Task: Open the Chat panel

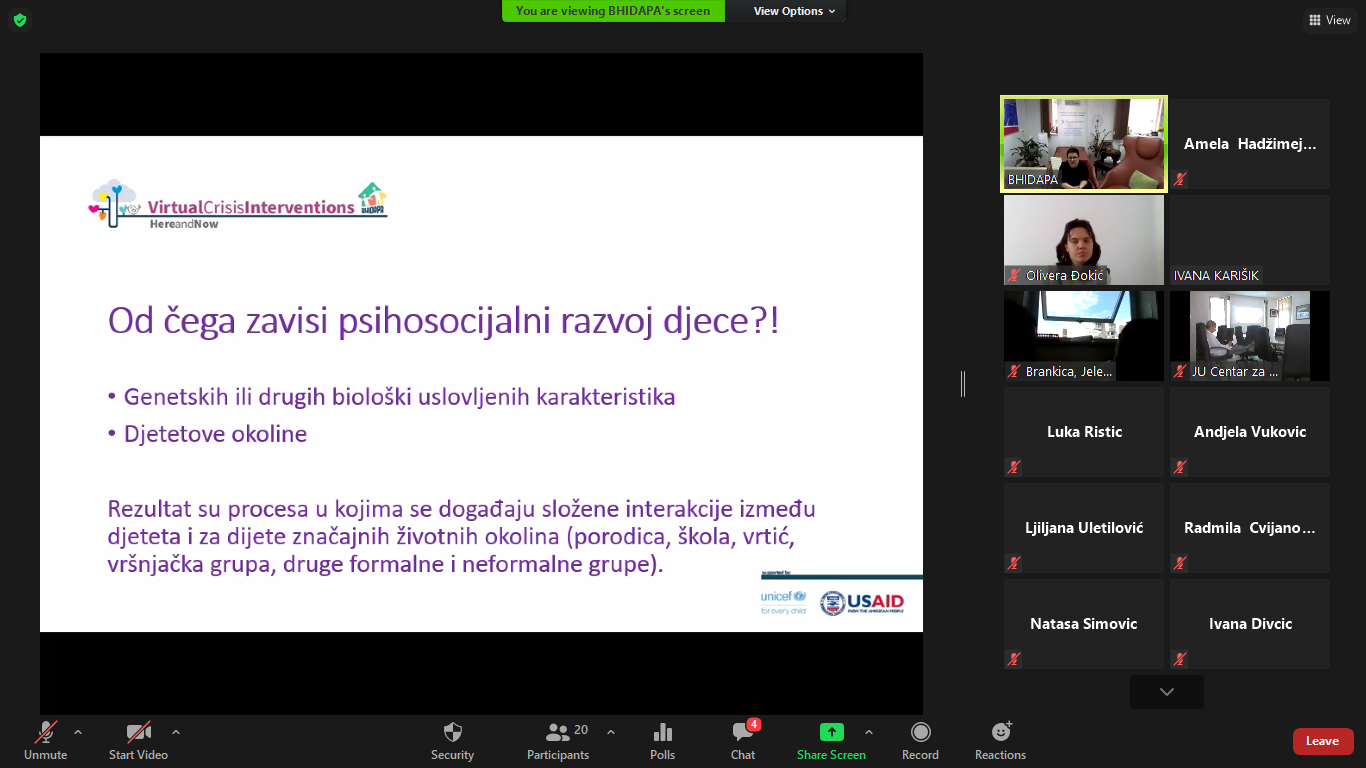Action: (742, 733)
